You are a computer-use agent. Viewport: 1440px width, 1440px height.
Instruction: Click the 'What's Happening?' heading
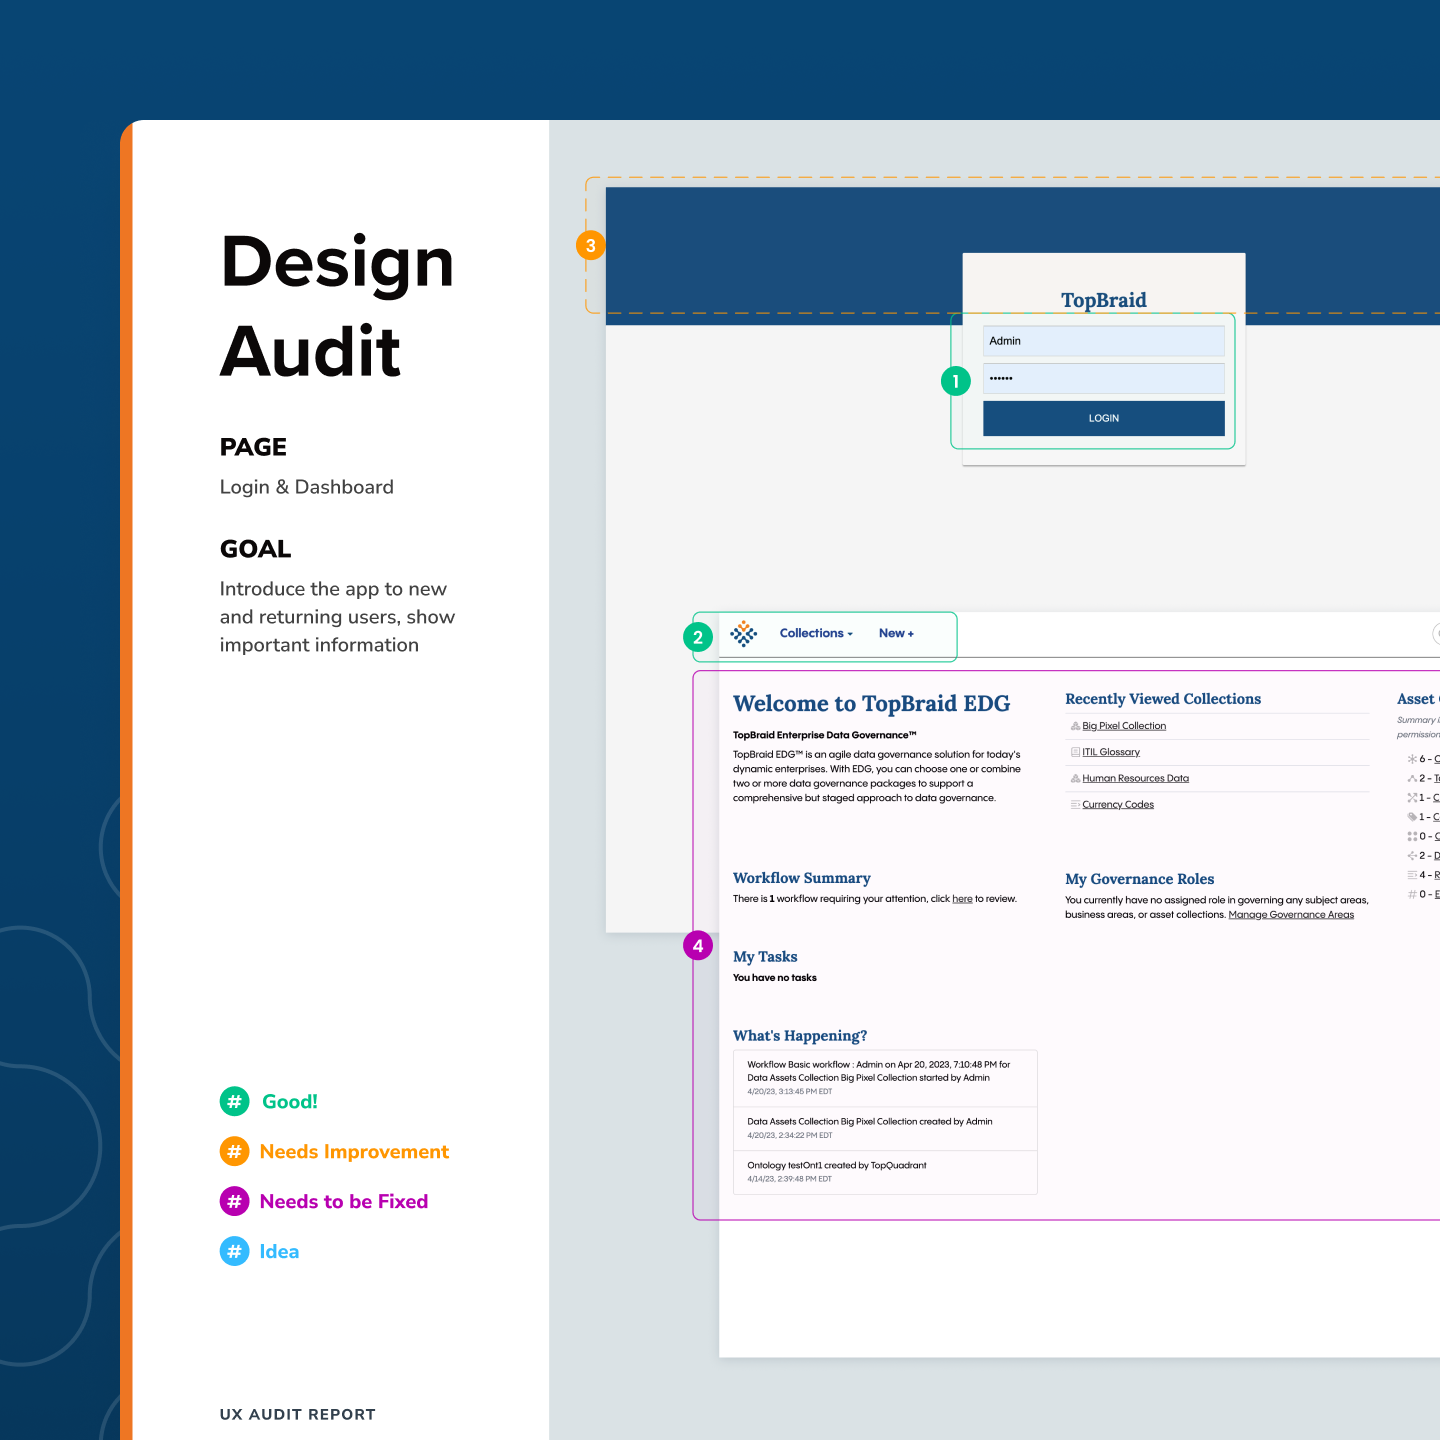point(800,1036)
